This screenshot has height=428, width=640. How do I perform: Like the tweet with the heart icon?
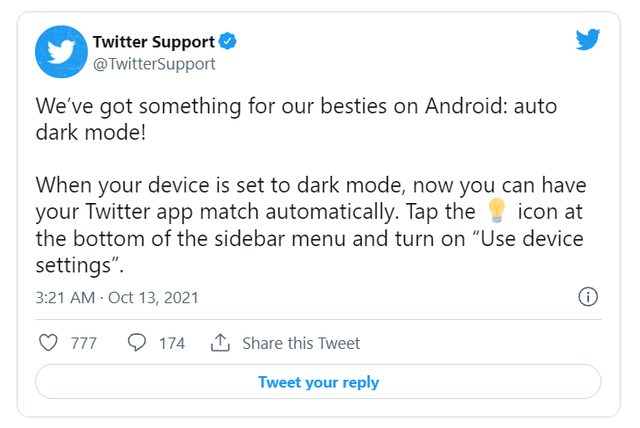click(48, 343)
